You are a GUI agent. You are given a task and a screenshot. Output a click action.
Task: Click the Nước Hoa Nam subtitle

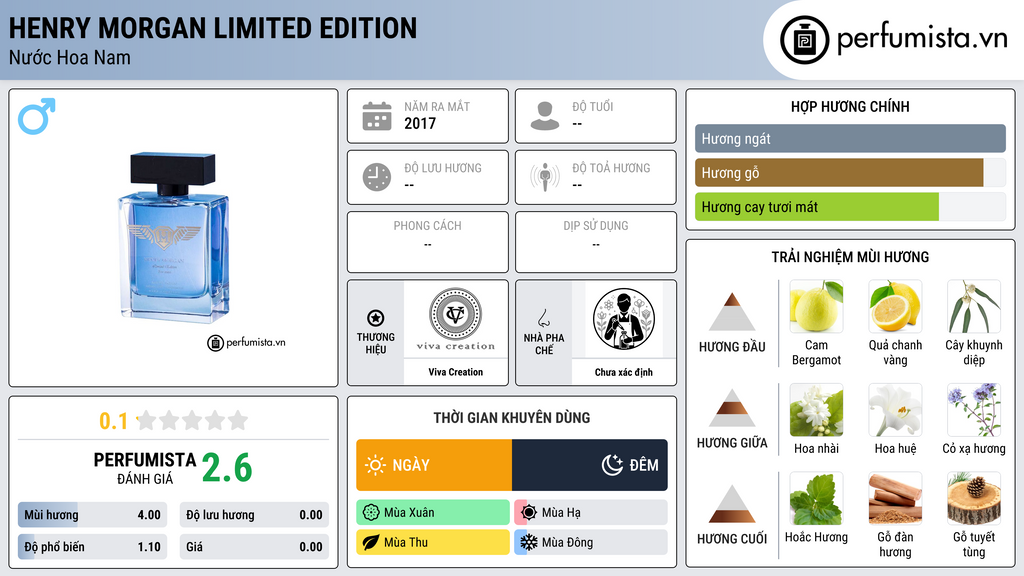[x=70, y=57]
